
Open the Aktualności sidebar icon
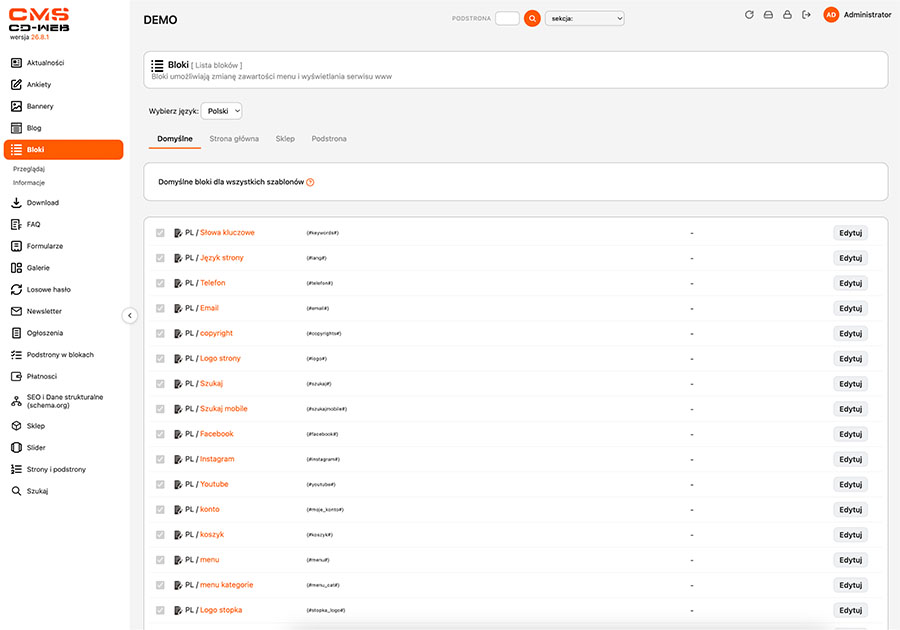(x=17, y=63)
